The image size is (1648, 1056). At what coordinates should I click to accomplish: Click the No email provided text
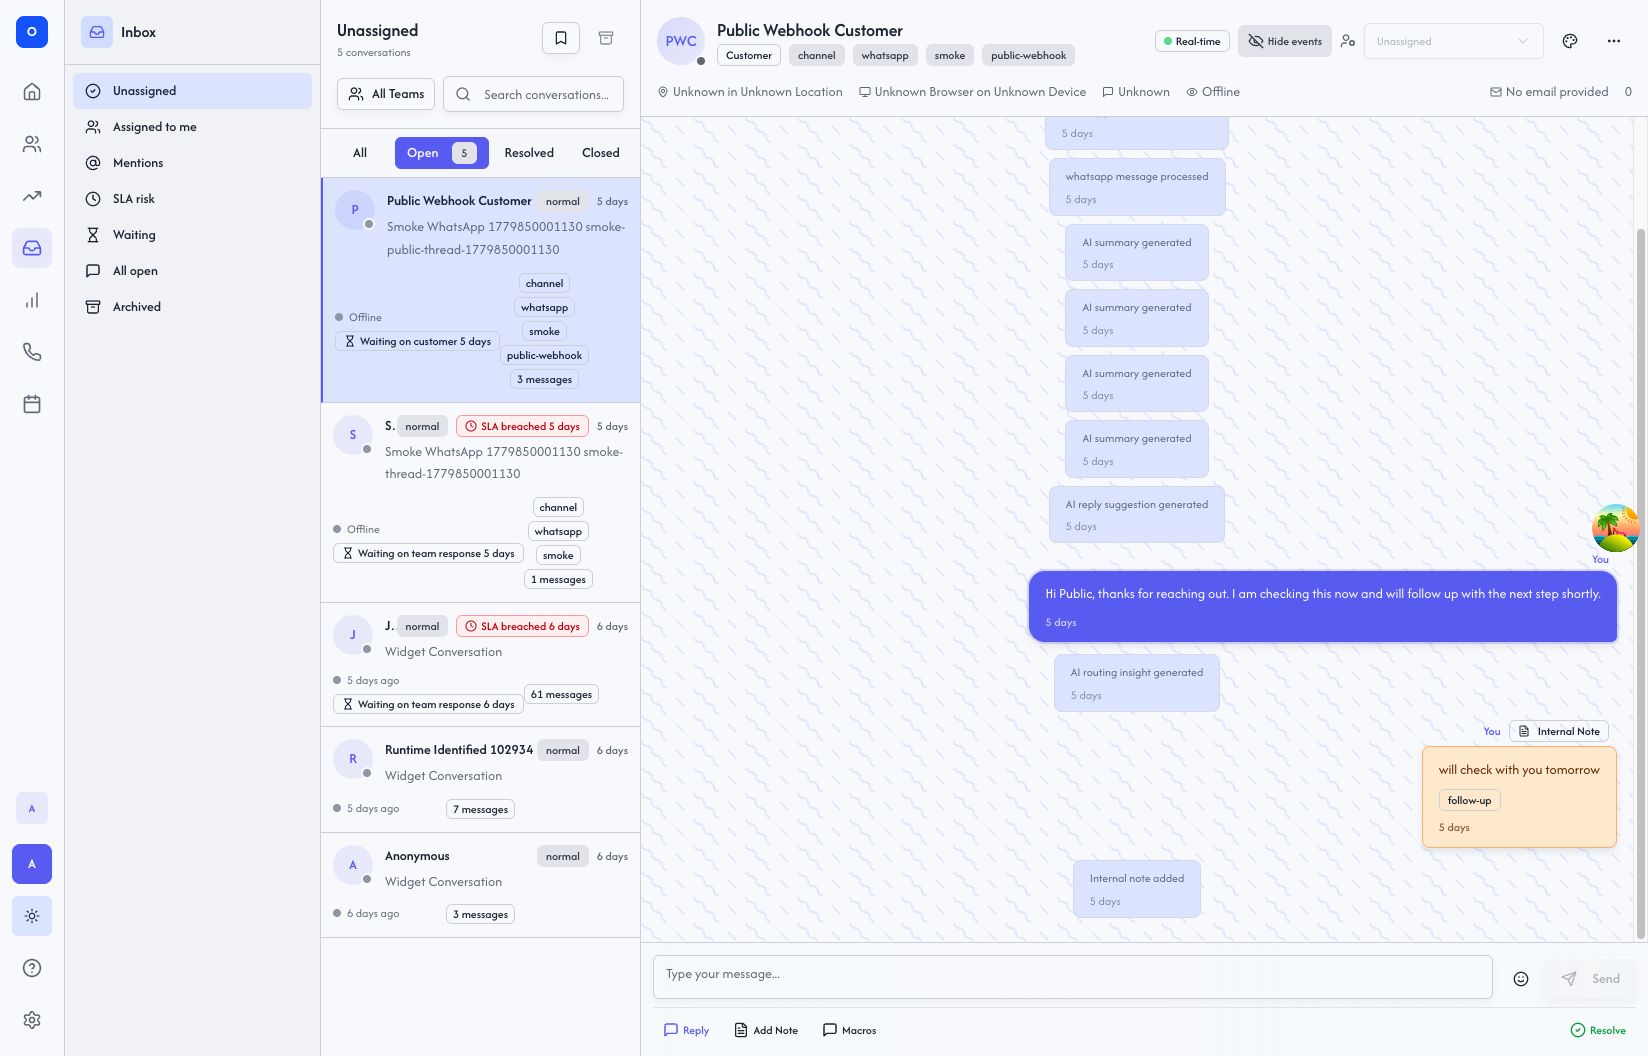1557,92
